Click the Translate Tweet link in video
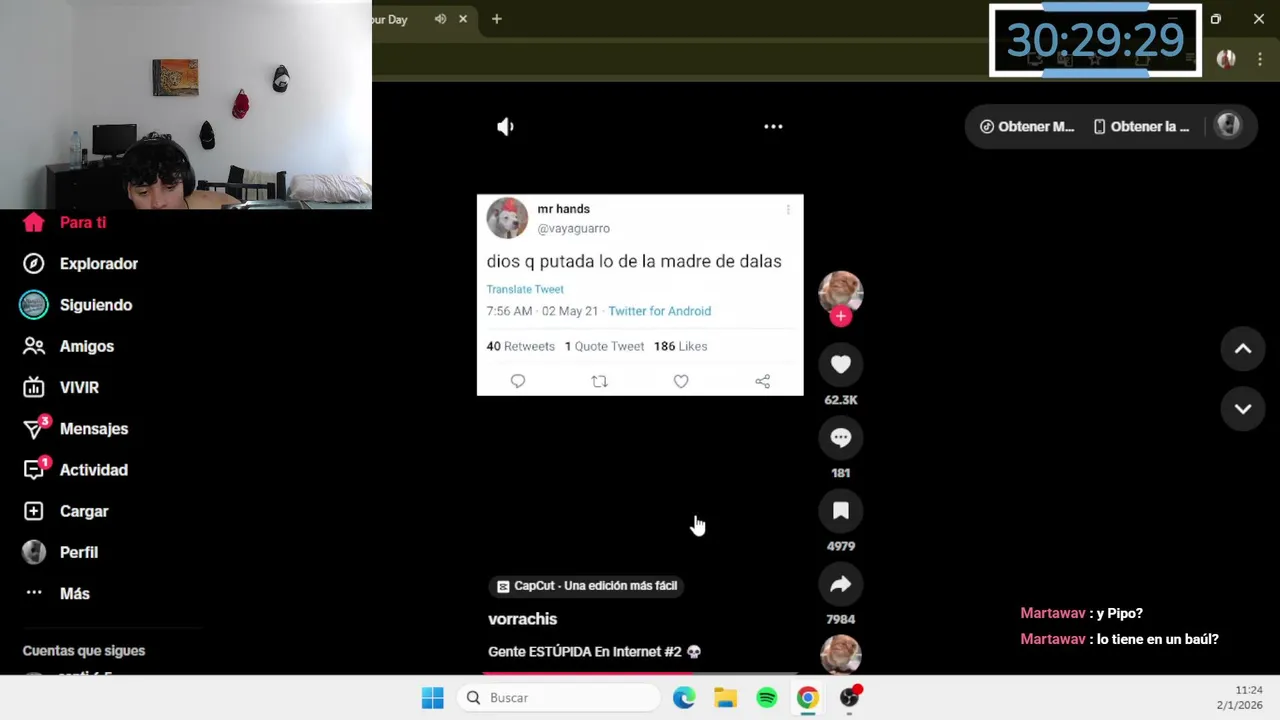The height and width of the screenshot is (720, 1280). pos(525,289)
